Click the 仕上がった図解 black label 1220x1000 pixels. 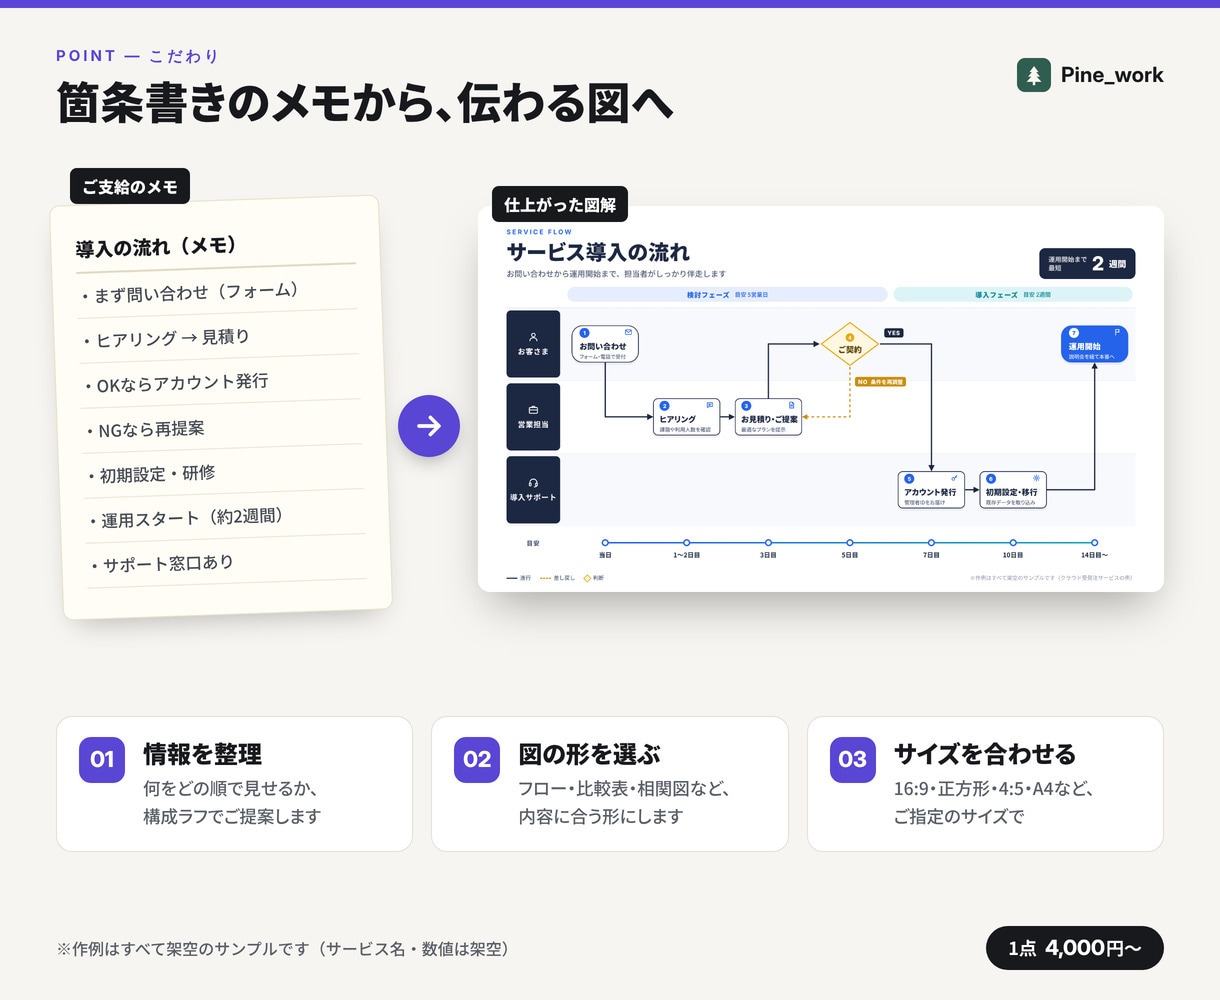[560, 205]
